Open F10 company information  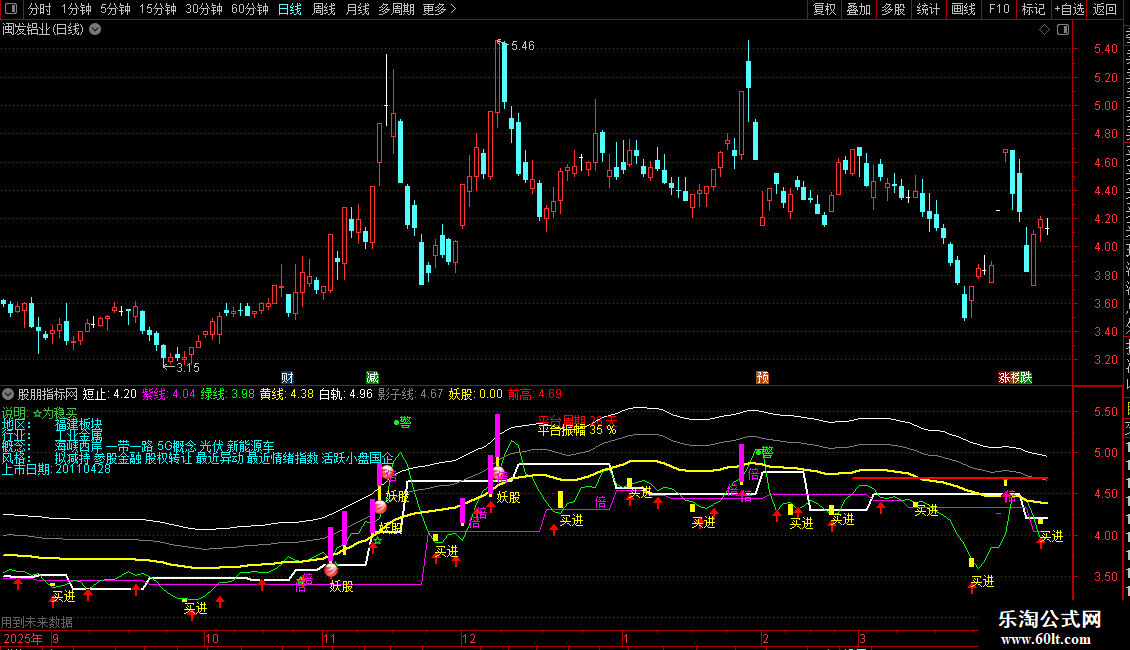click(999, 9)
